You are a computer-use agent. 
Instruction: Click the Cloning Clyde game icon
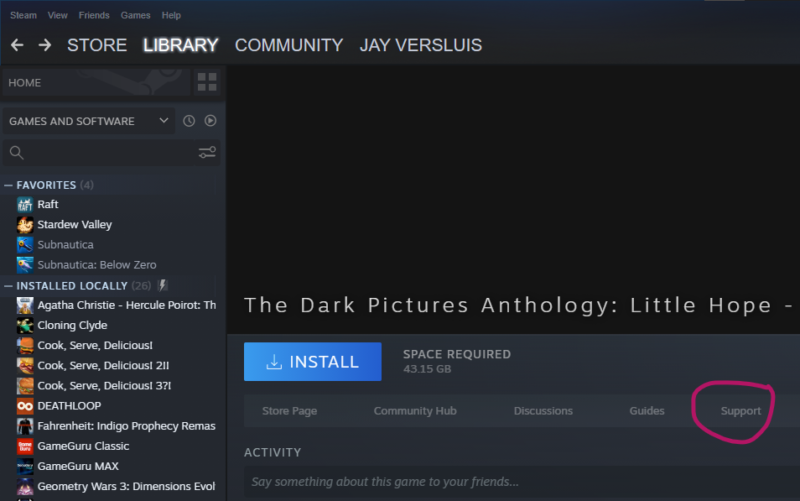(x=25, y=325)
